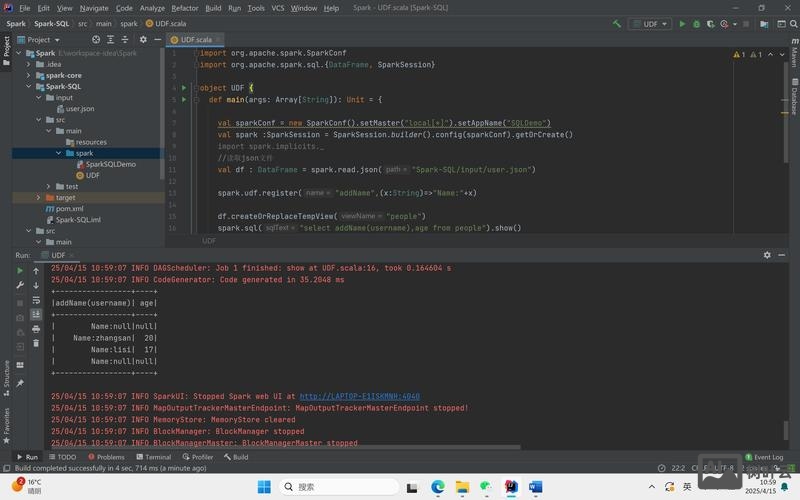Switch to the Terminal tool window tab
800x500 pixels.
click(153, 457)
